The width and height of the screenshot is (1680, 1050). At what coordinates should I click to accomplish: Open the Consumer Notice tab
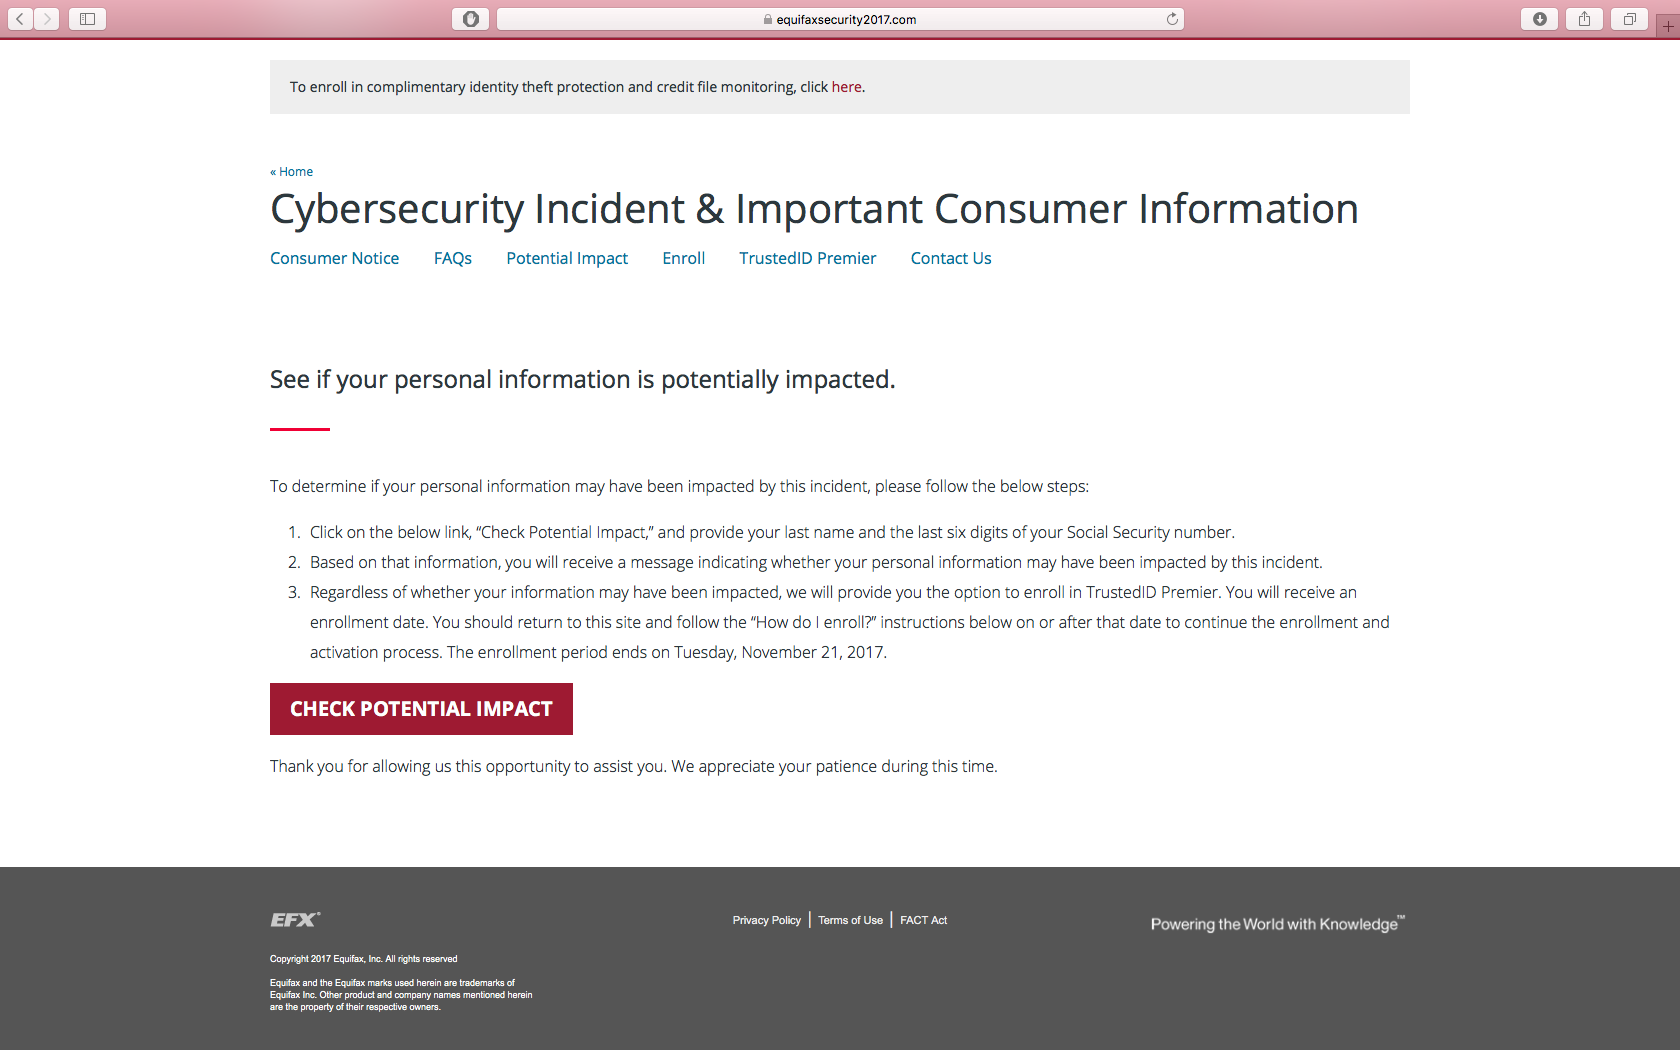coord(334,258)
